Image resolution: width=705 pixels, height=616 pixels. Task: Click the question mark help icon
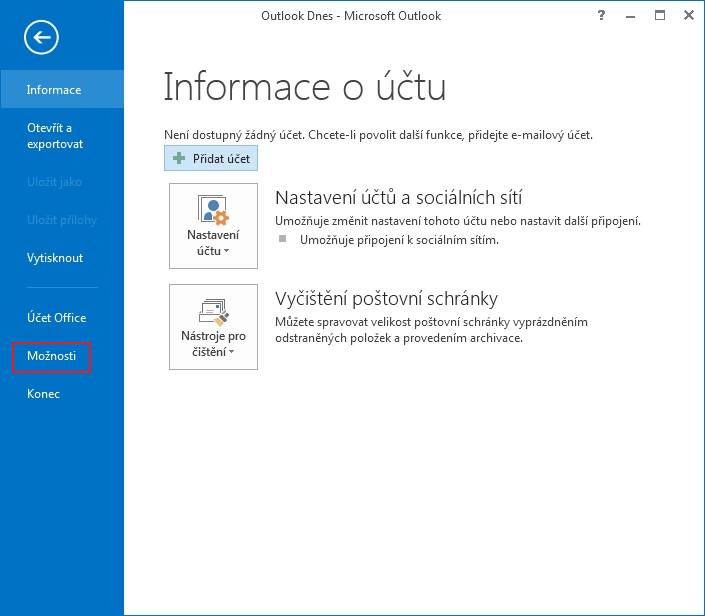click(601, 16)
